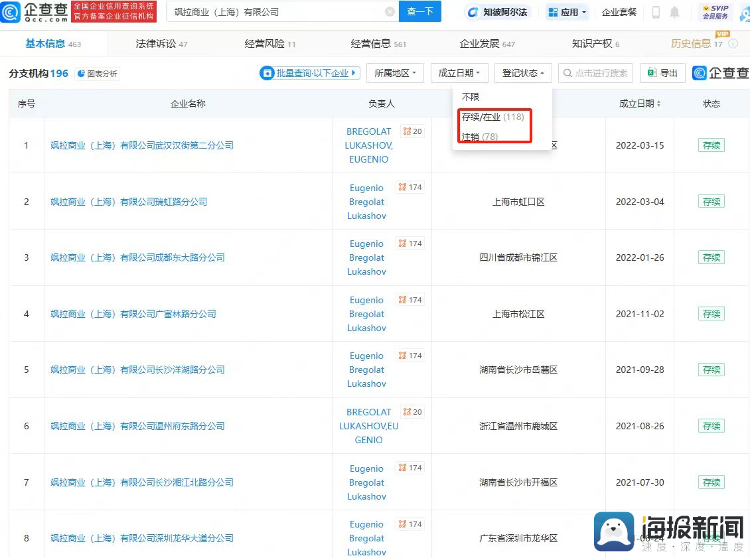Sort by 成立日期 column header
750x558 pixels.
click(640, 104)
